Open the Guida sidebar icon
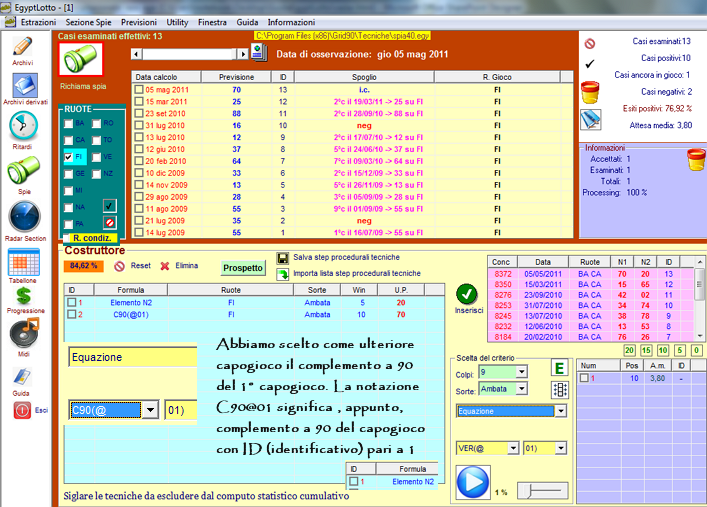707x507 pixels. (21, 377)
